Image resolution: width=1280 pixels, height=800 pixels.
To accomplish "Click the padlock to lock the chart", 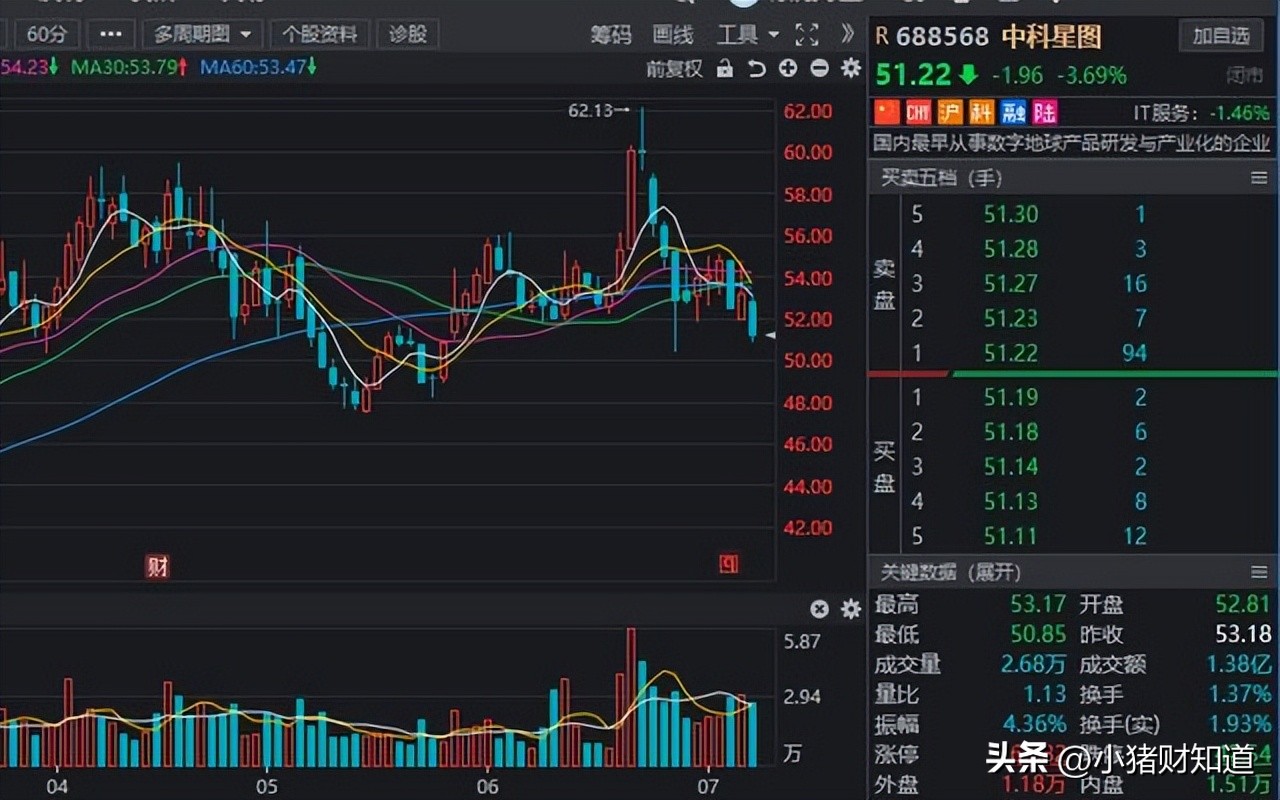I will (x=724, y=70).
